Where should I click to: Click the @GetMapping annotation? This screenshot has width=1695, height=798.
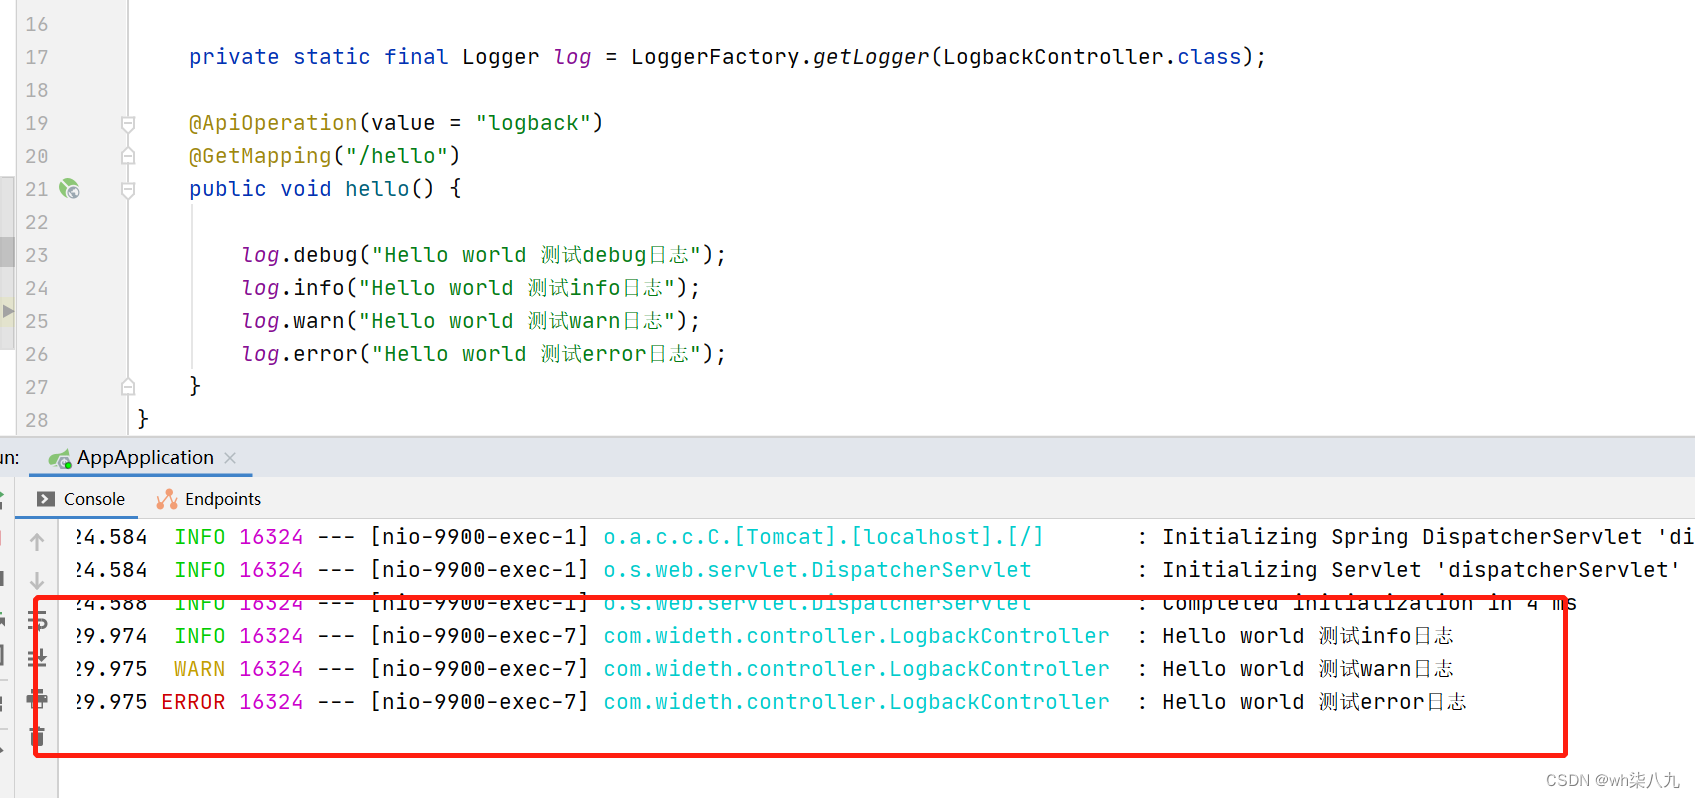click(x=260, y=156)
